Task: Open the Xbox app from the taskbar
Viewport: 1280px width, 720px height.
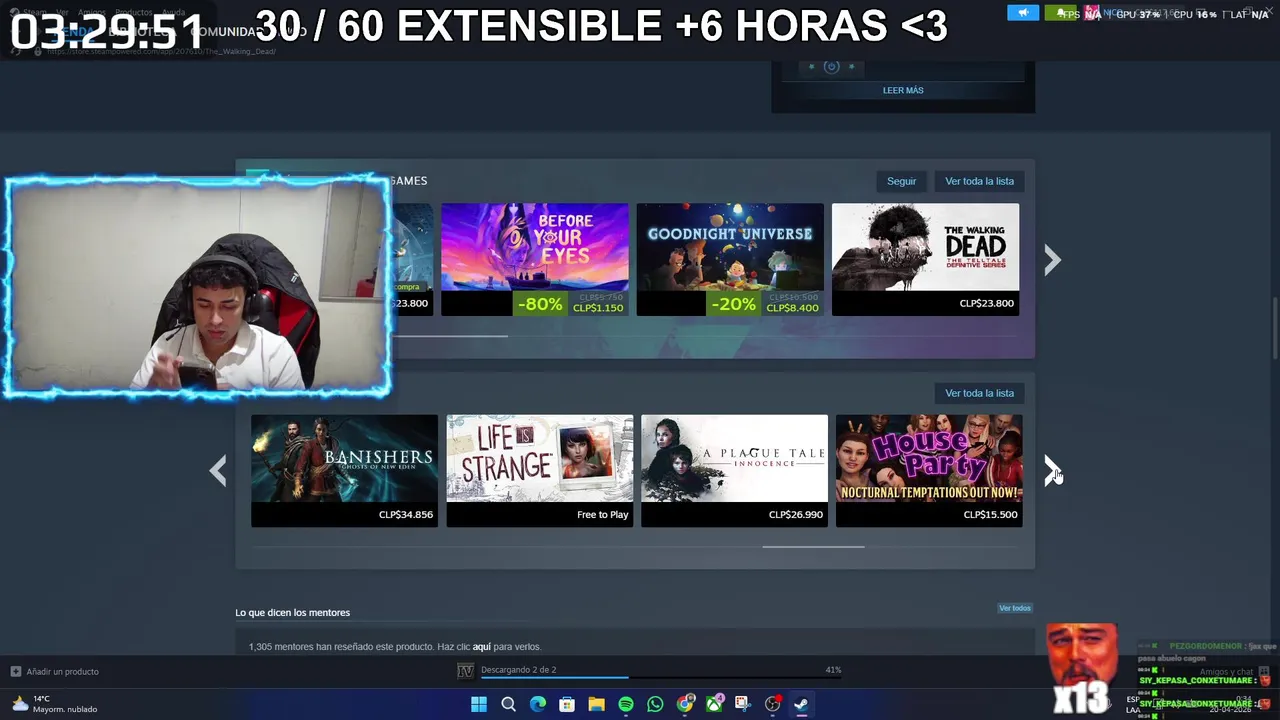Action: pos(714,704)
